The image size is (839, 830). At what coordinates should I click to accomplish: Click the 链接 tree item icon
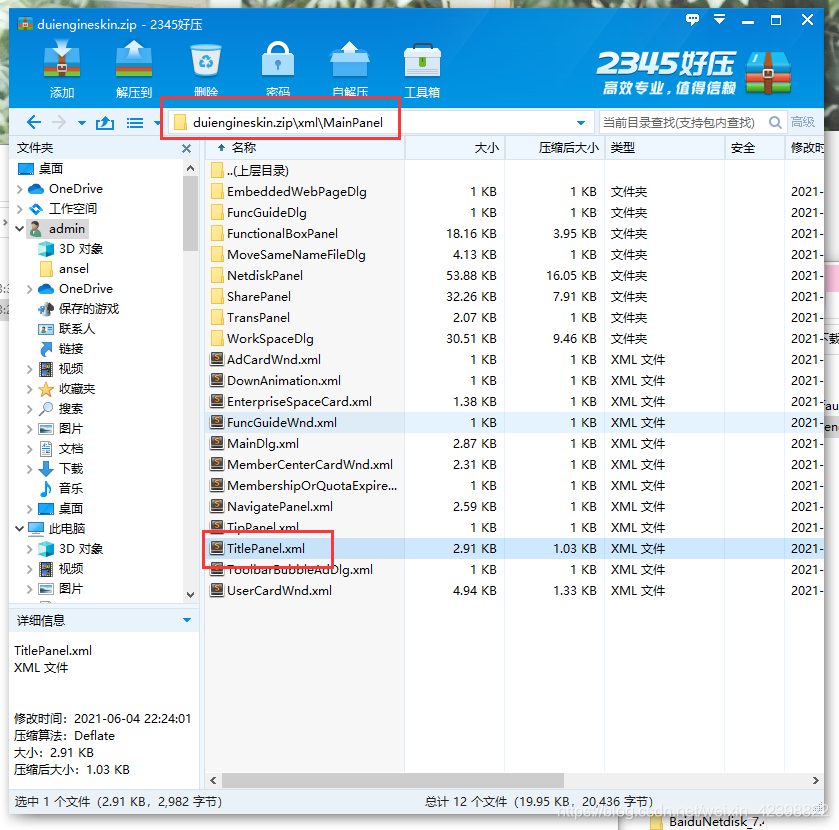(46, 349)
